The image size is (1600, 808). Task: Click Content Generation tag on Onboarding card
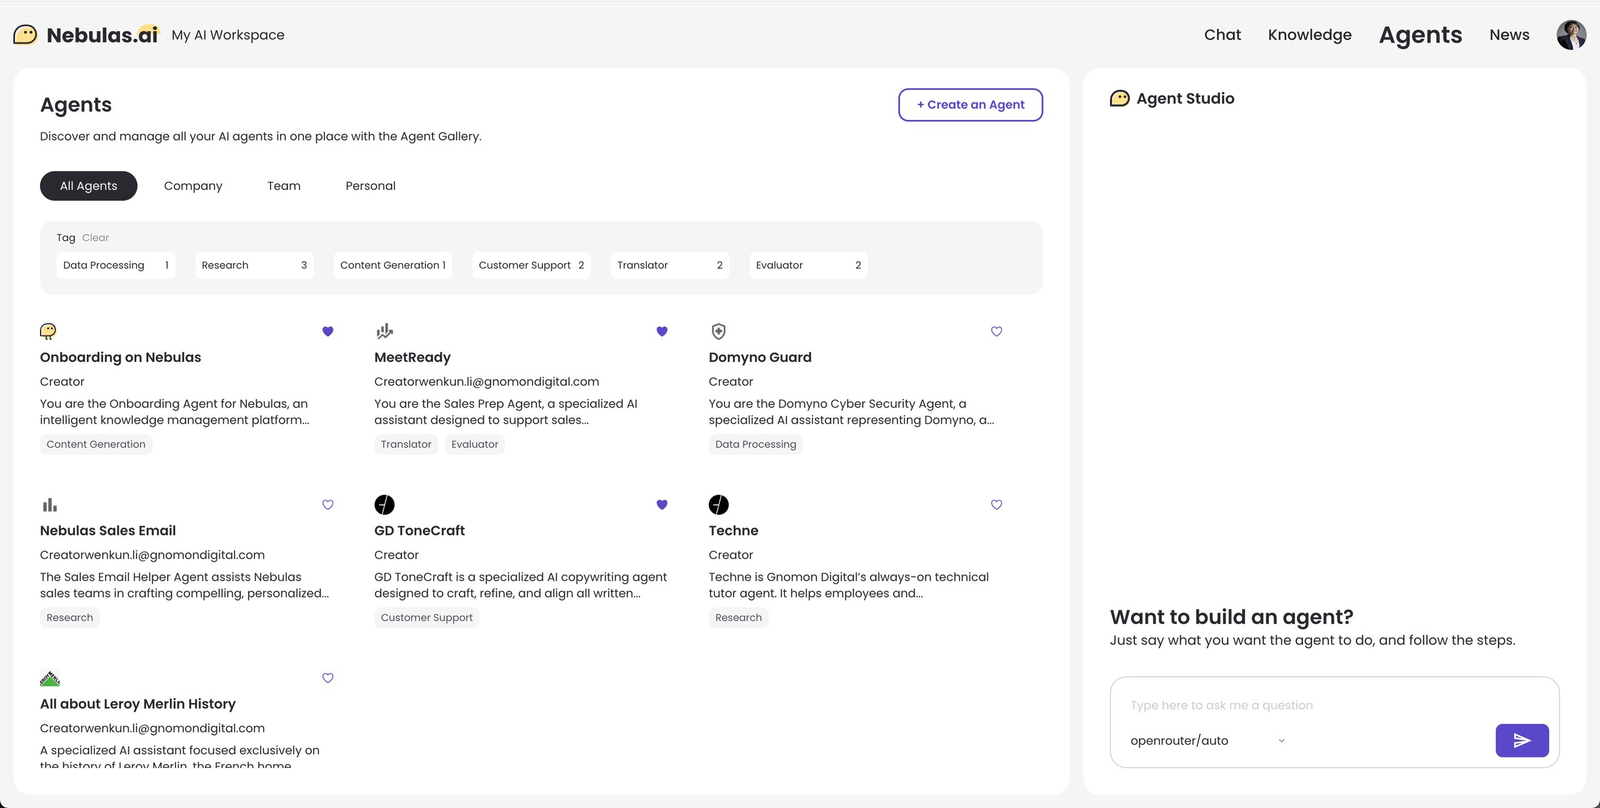tap(96, 445)
